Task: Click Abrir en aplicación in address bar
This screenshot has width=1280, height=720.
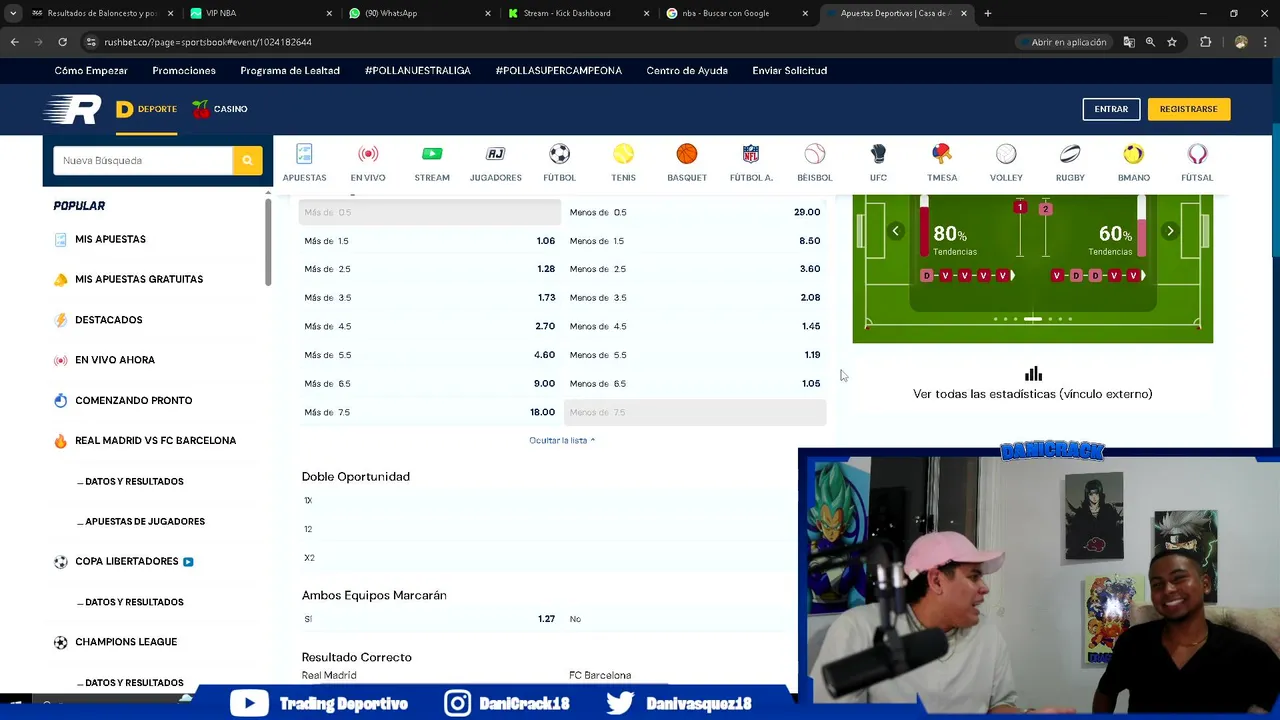Action: coord(1063,42)
